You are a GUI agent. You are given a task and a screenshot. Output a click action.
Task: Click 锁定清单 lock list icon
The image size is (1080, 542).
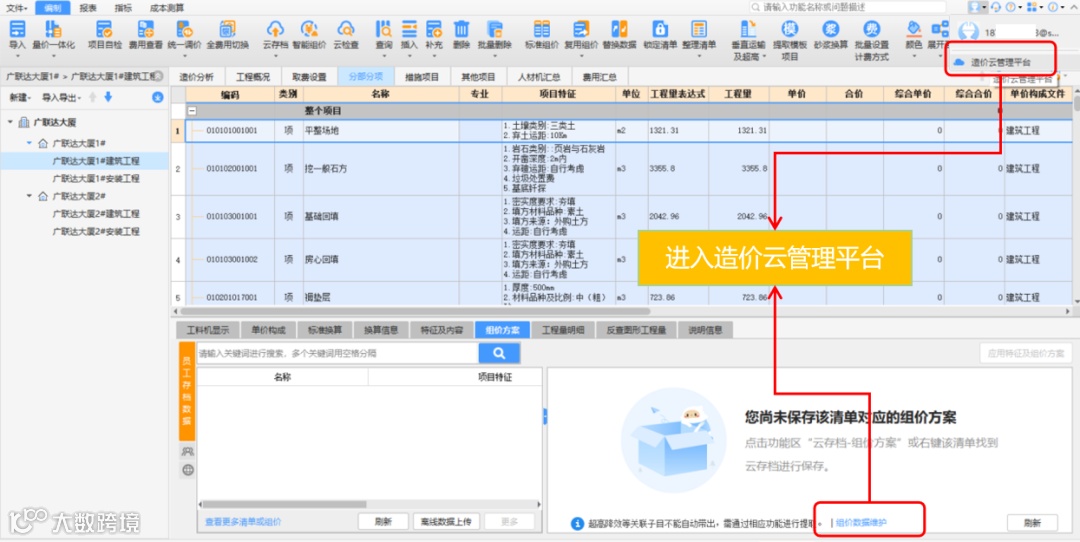[660, 29]
